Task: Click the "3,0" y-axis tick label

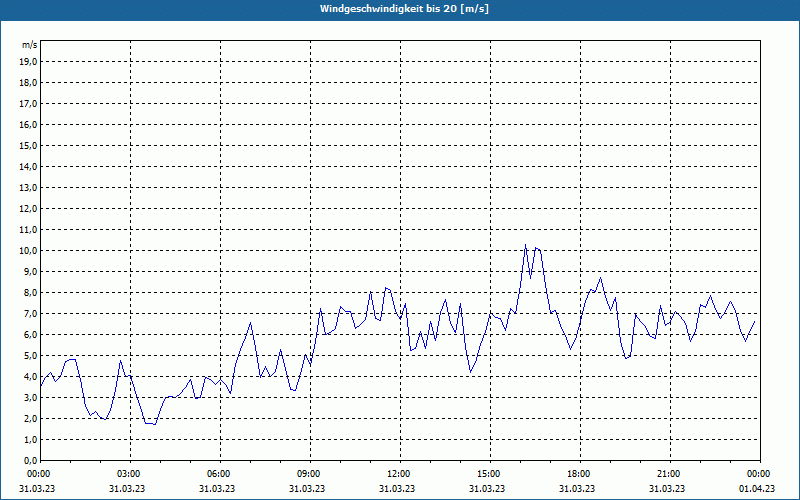Action: [30, 397]
